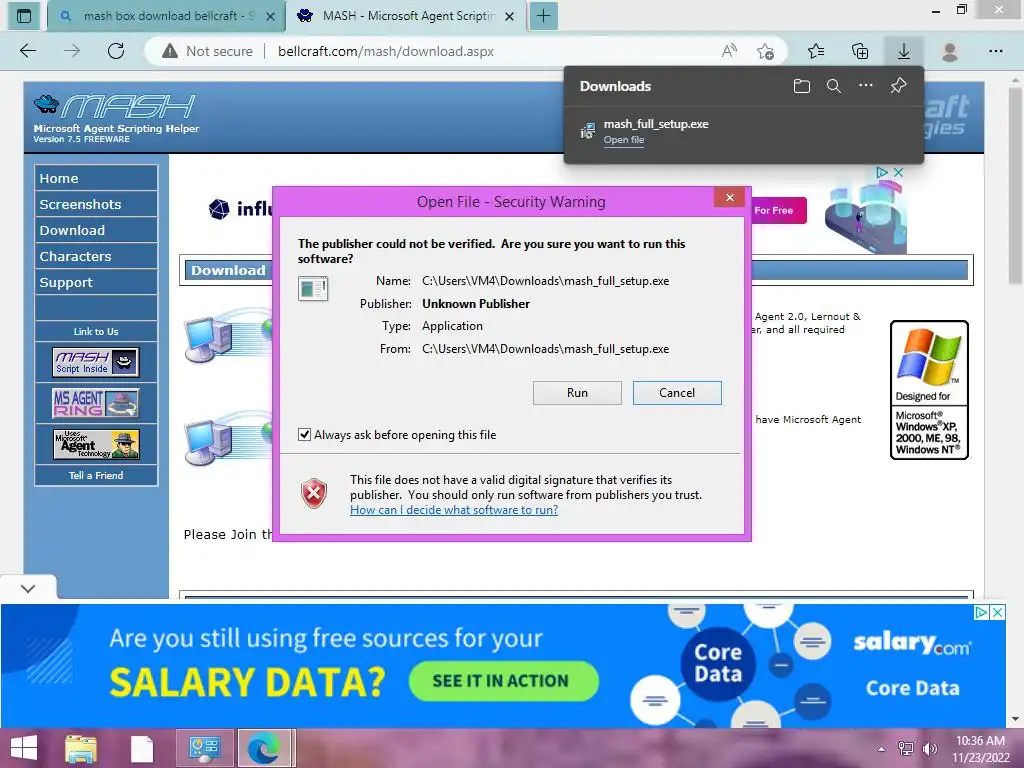Click SEE IT IN ACTION ad button
The image size is (1024, 768).
pos(504,680)
